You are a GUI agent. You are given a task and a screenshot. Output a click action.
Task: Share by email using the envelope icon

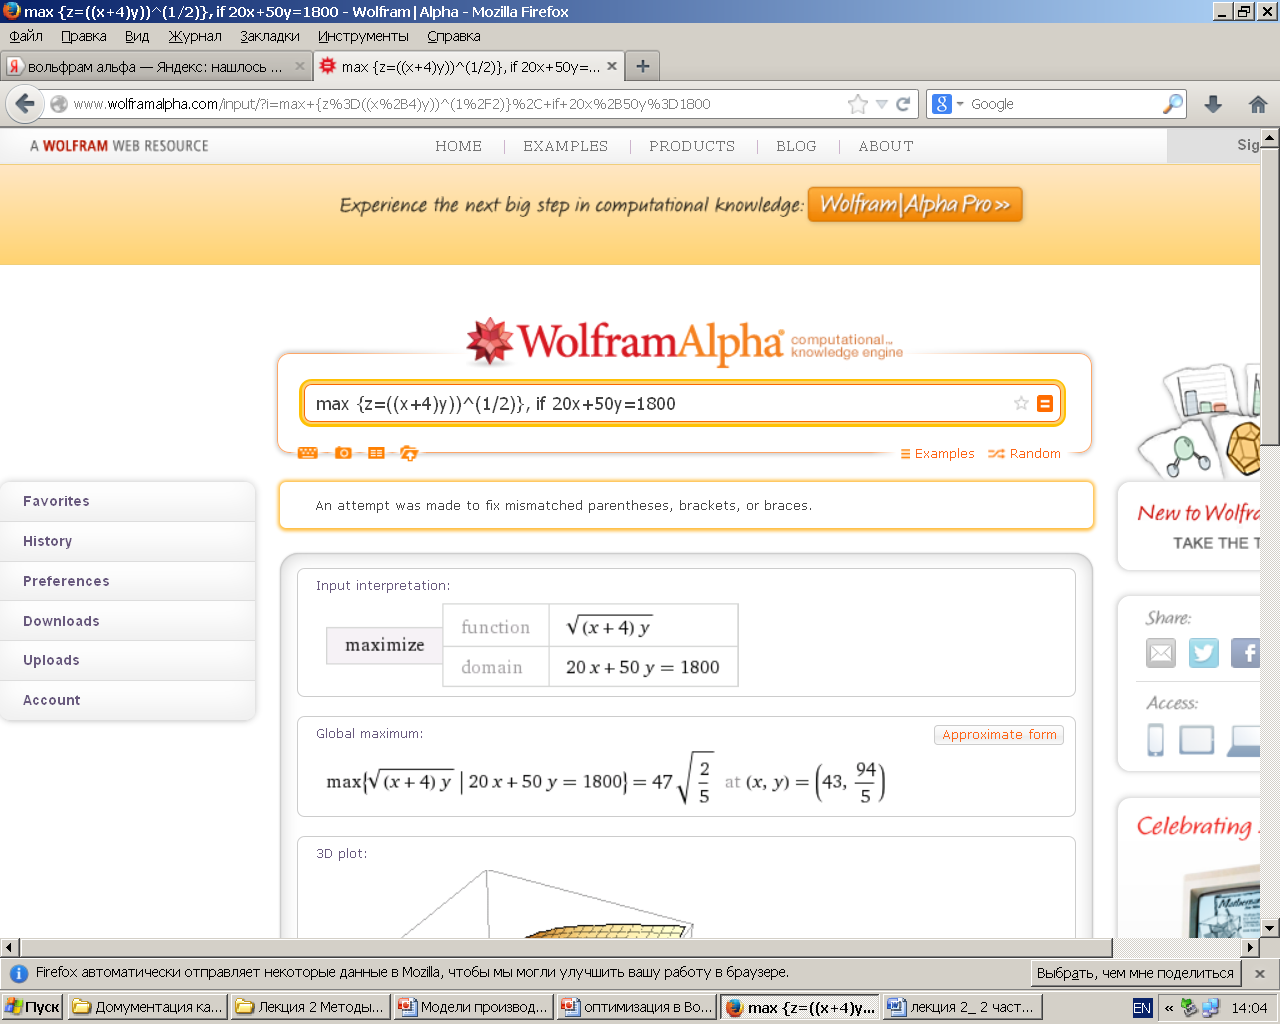[x=1161, y=653]
